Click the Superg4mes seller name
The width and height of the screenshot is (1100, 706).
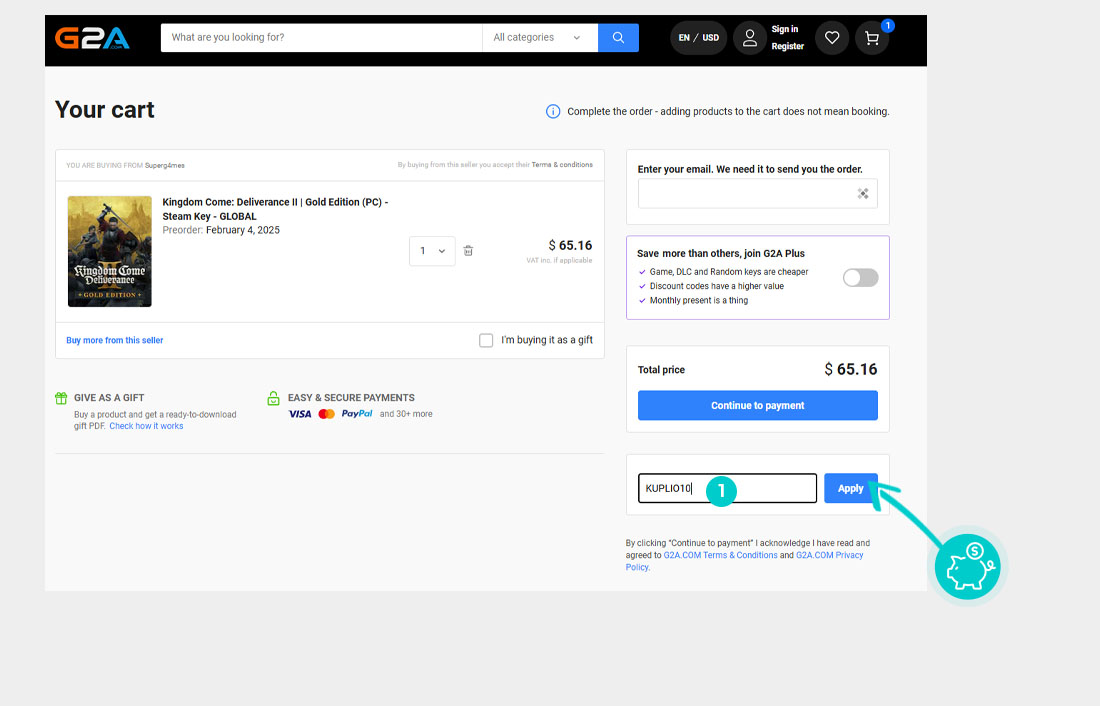coord(165,166)
